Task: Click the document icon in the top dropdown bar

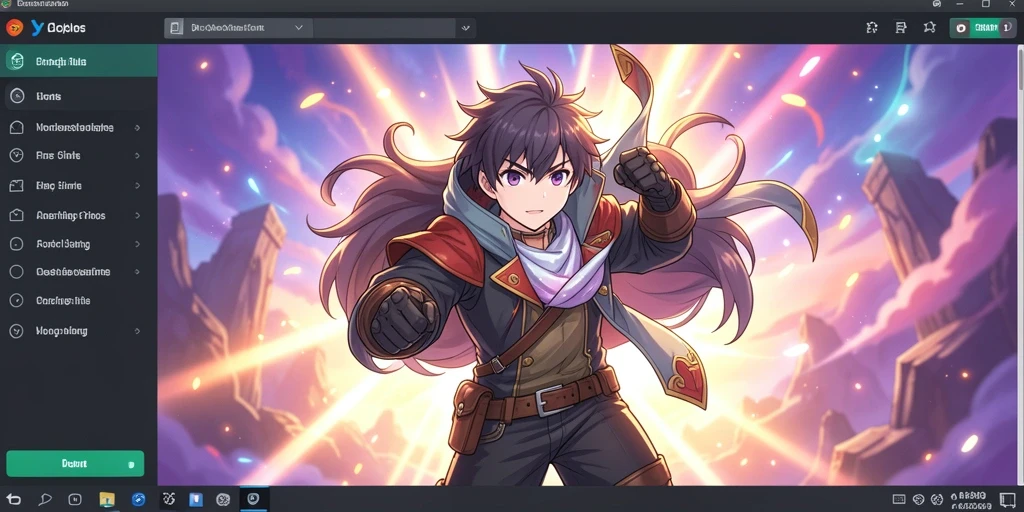Action: coord(175,27)
